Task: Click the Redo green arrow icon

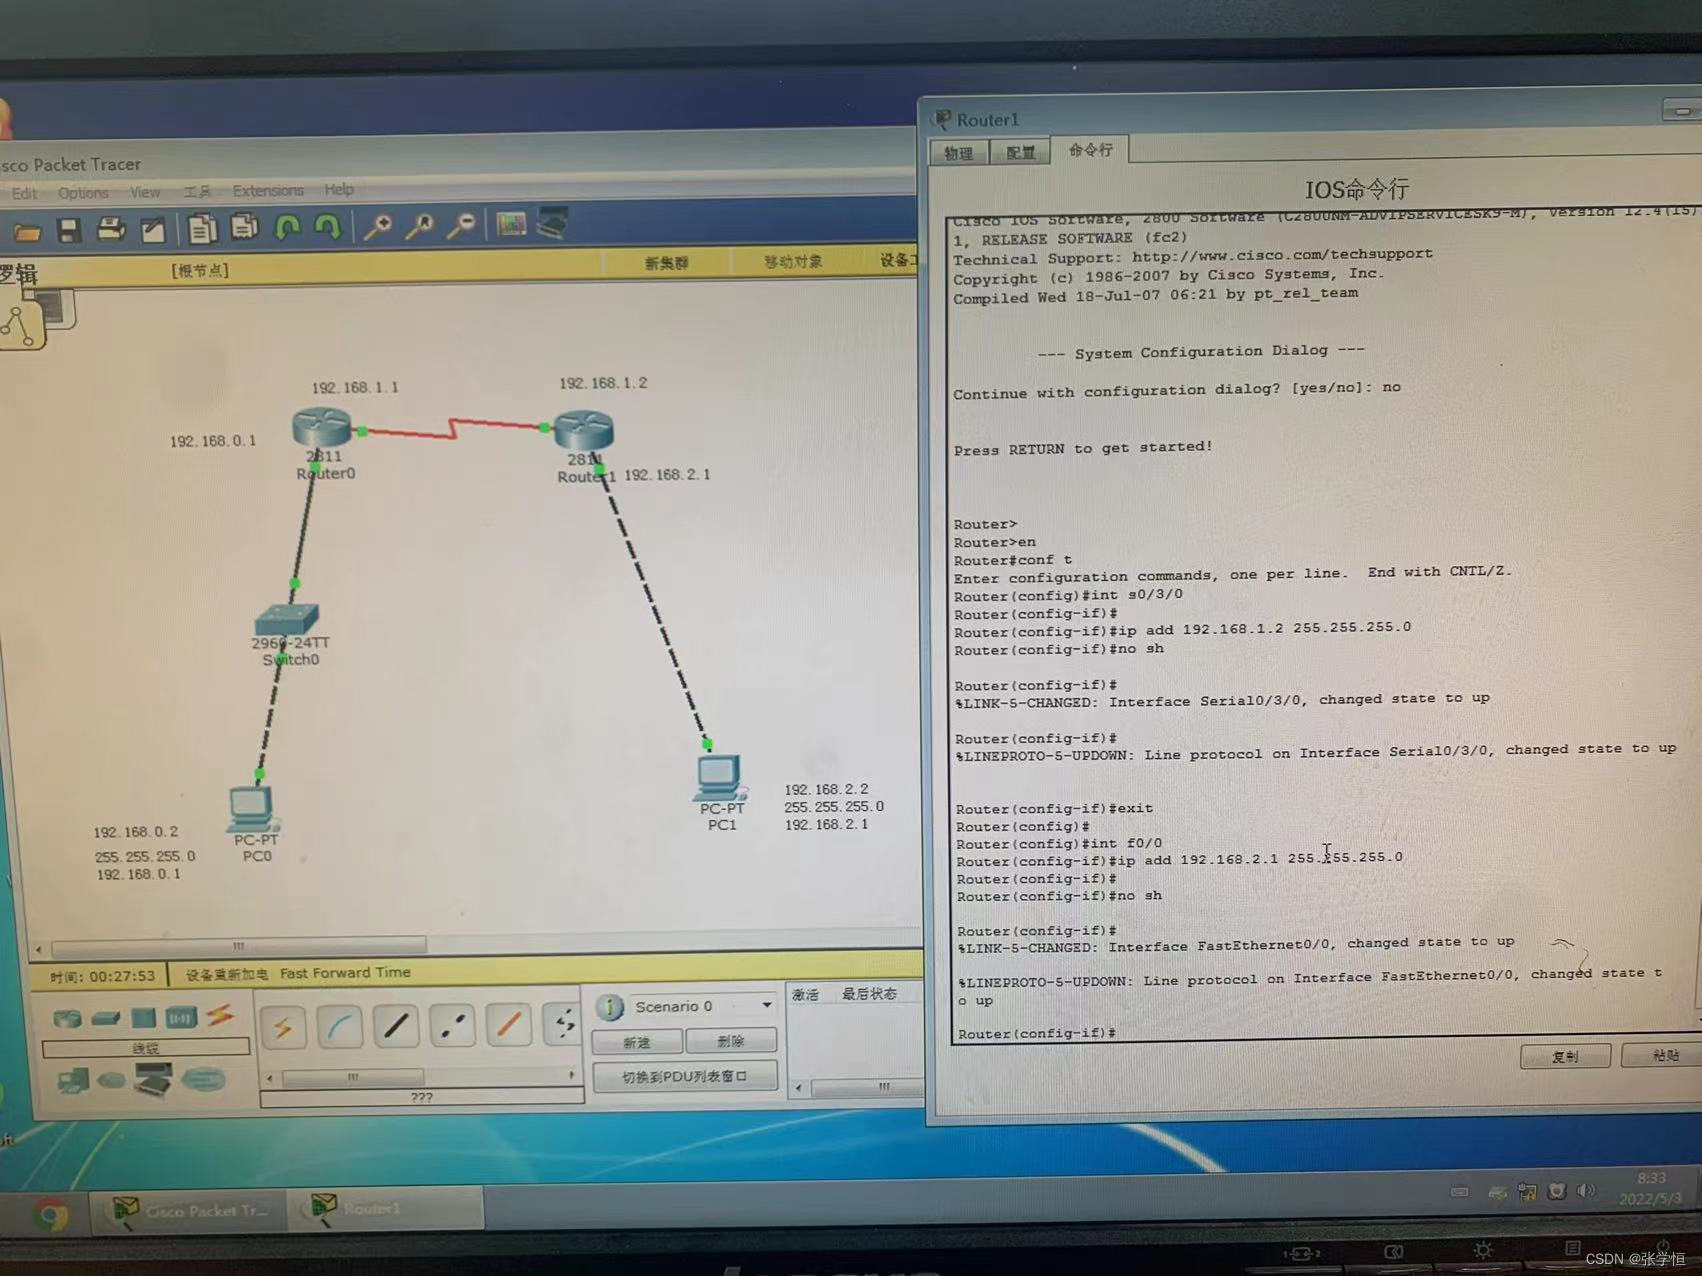Action: click(x=328, y=228)
